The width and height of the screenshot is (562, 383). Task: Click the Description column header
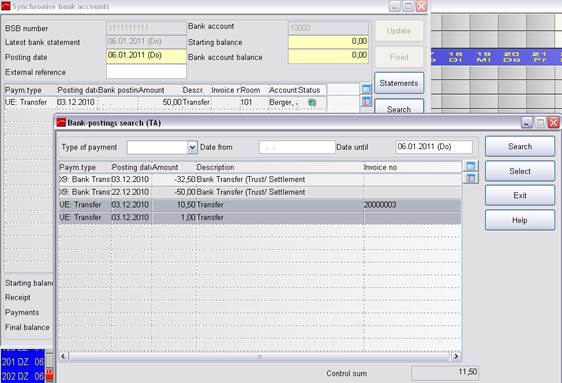[280, 167]
